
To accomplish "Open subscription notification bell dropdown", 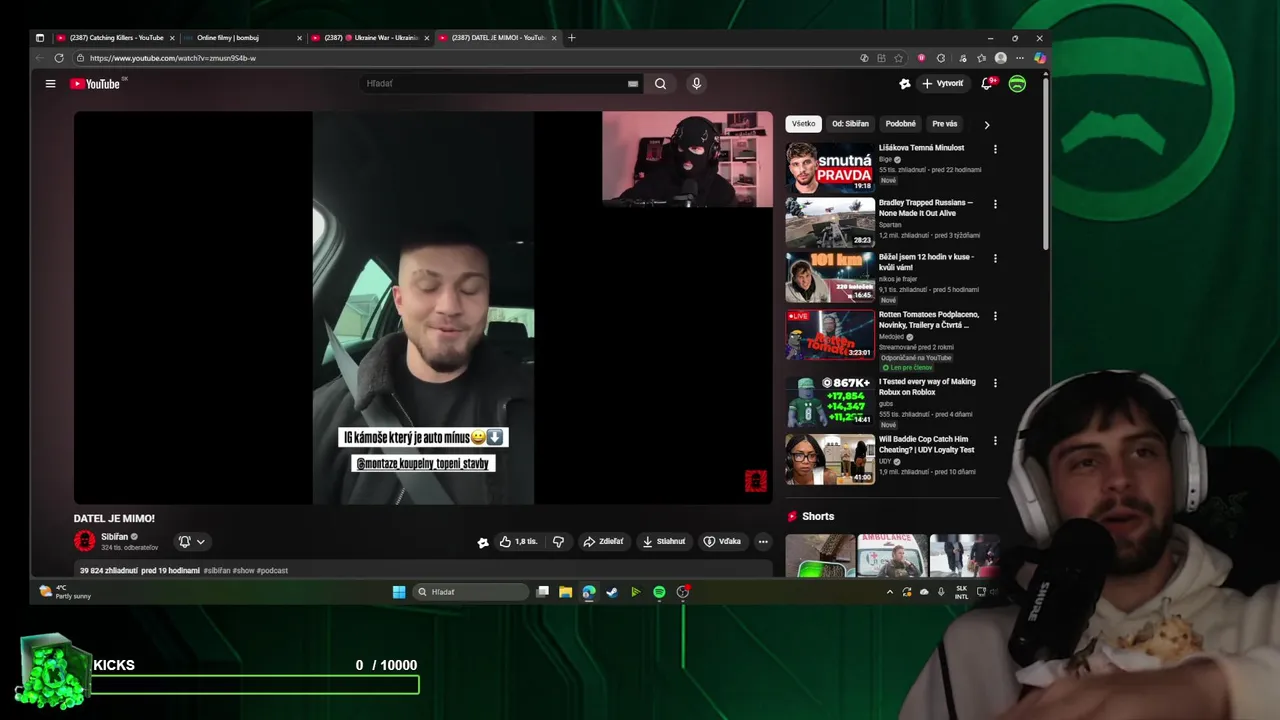I will [192, 541].
